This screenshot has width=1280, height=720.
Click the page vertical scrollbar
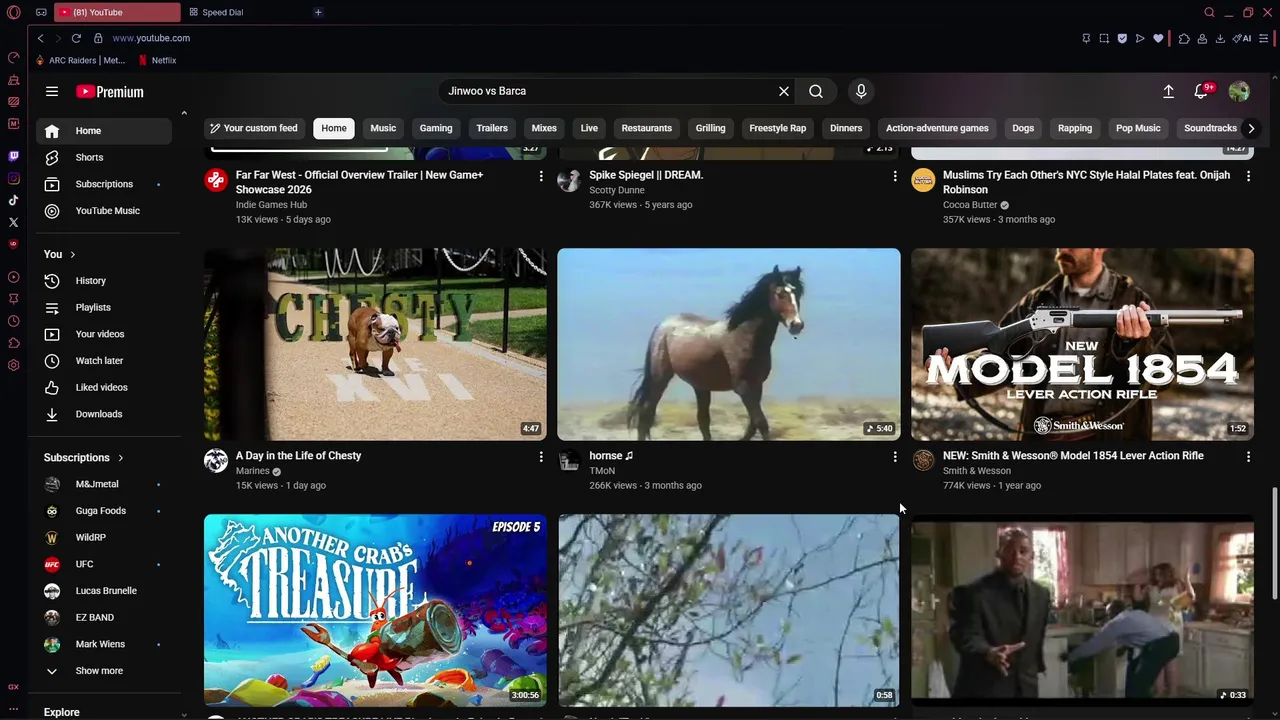coord(1274,543)
